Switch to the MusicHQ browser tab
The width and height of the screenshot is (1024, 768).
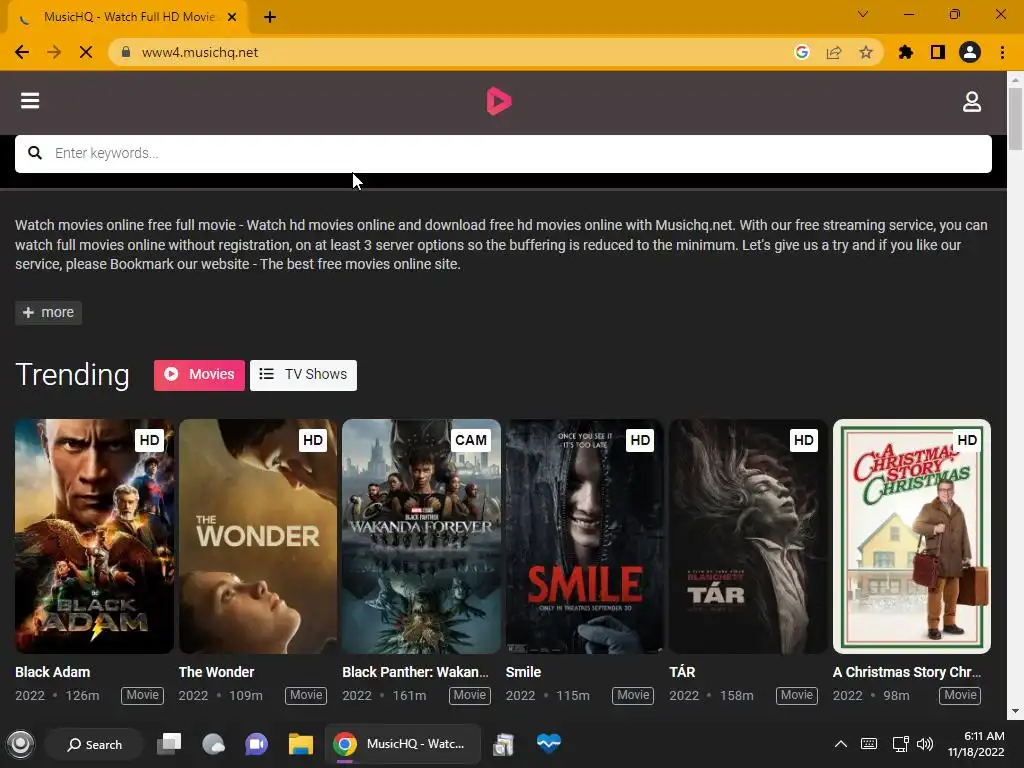coord(128,18)
